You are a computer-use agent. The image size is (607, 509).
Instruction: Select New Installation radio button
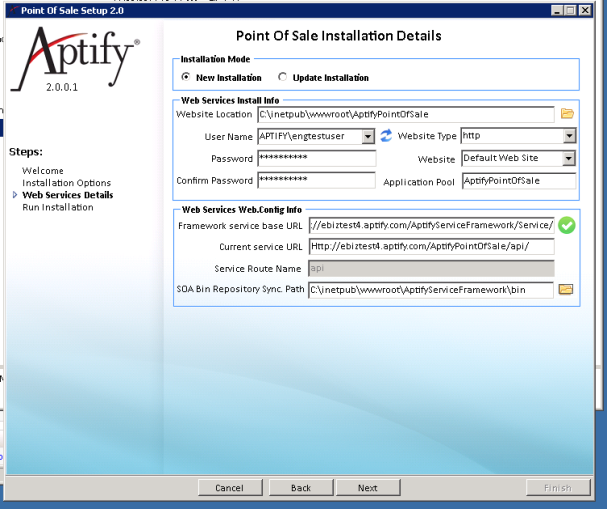pos(186,77)
